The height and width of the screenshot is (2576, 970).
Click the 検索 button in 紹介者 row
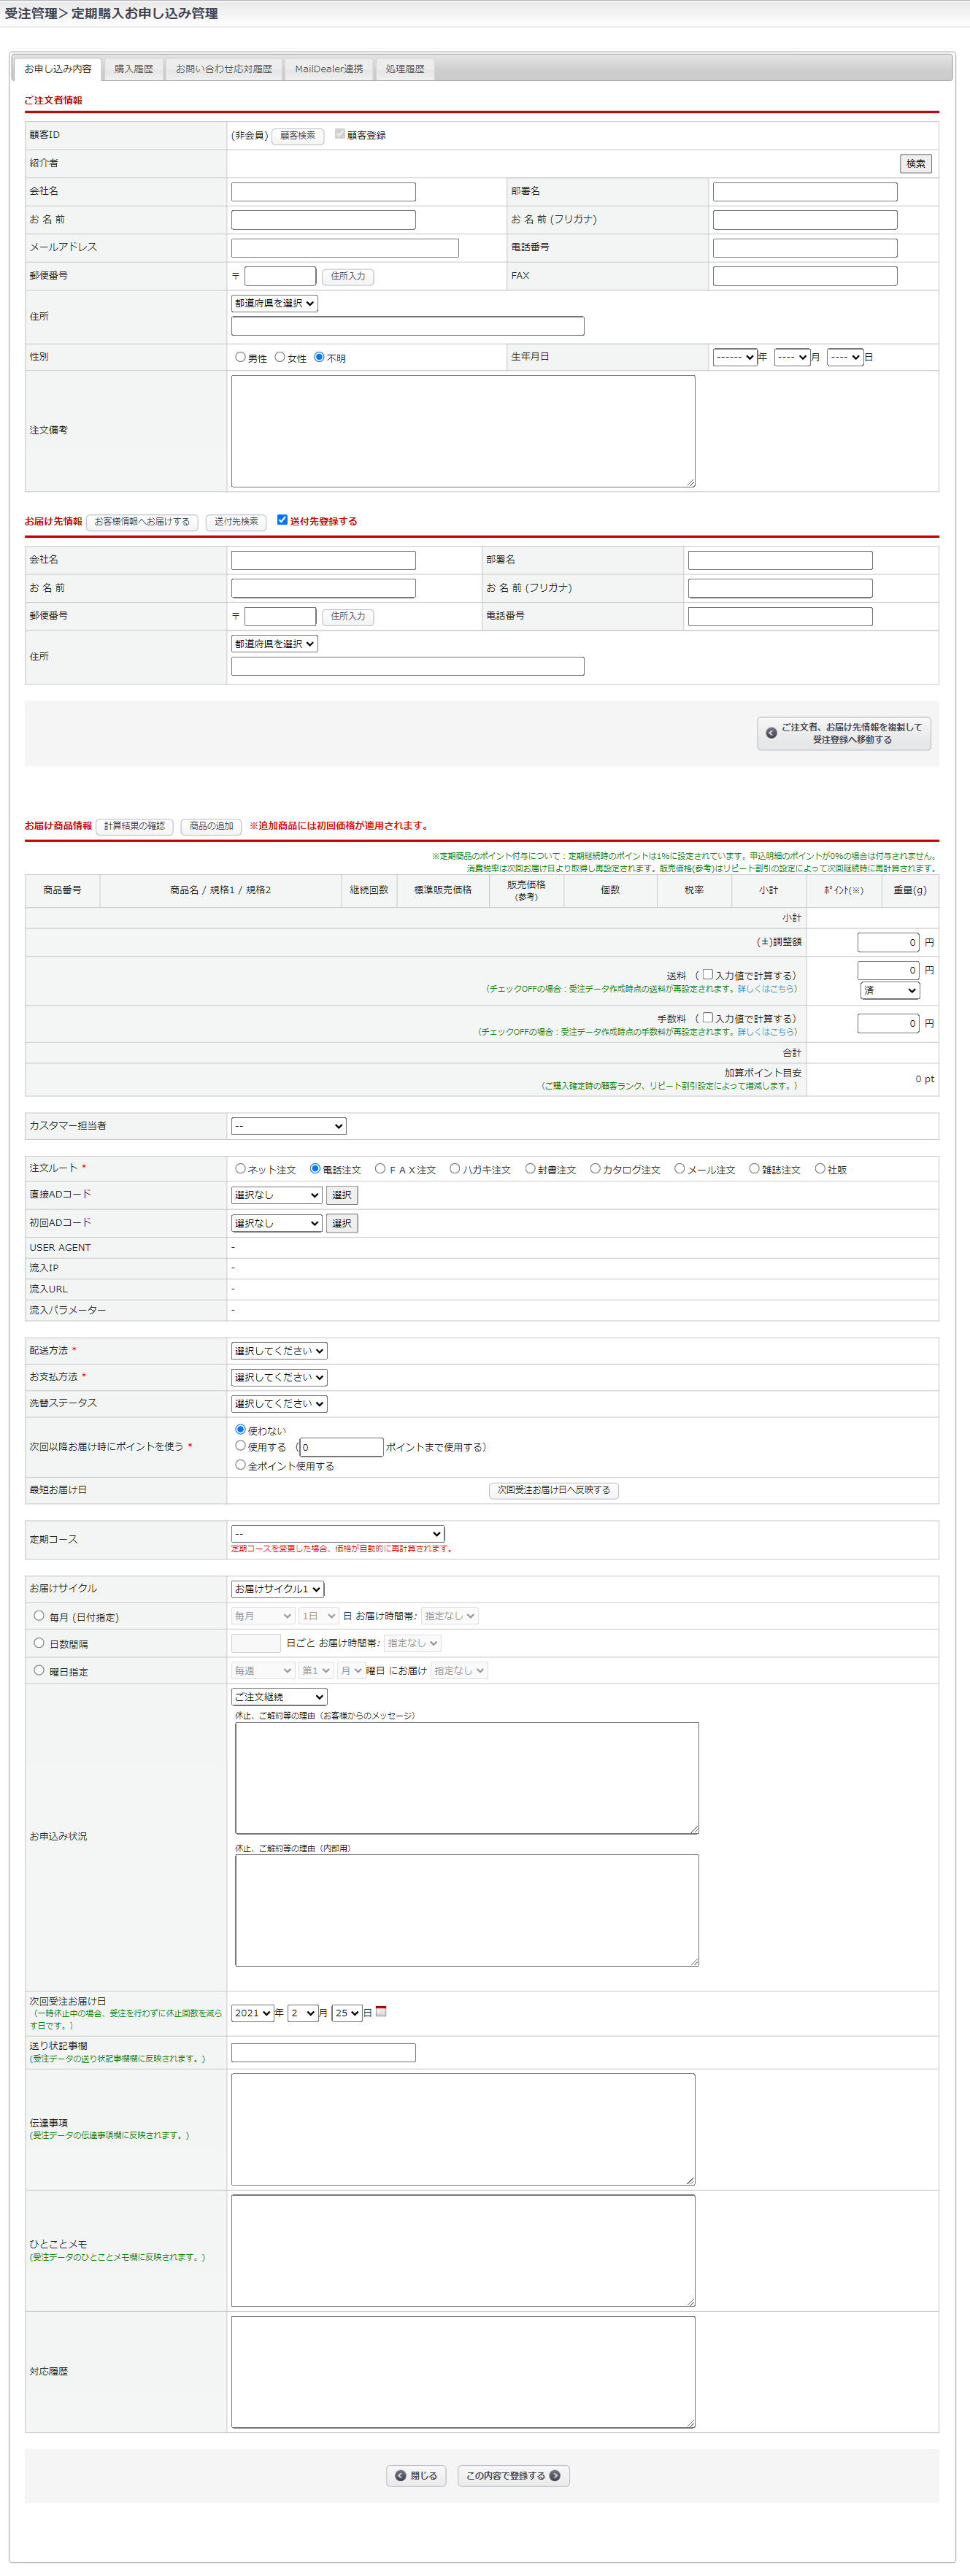tap(915, 163)
